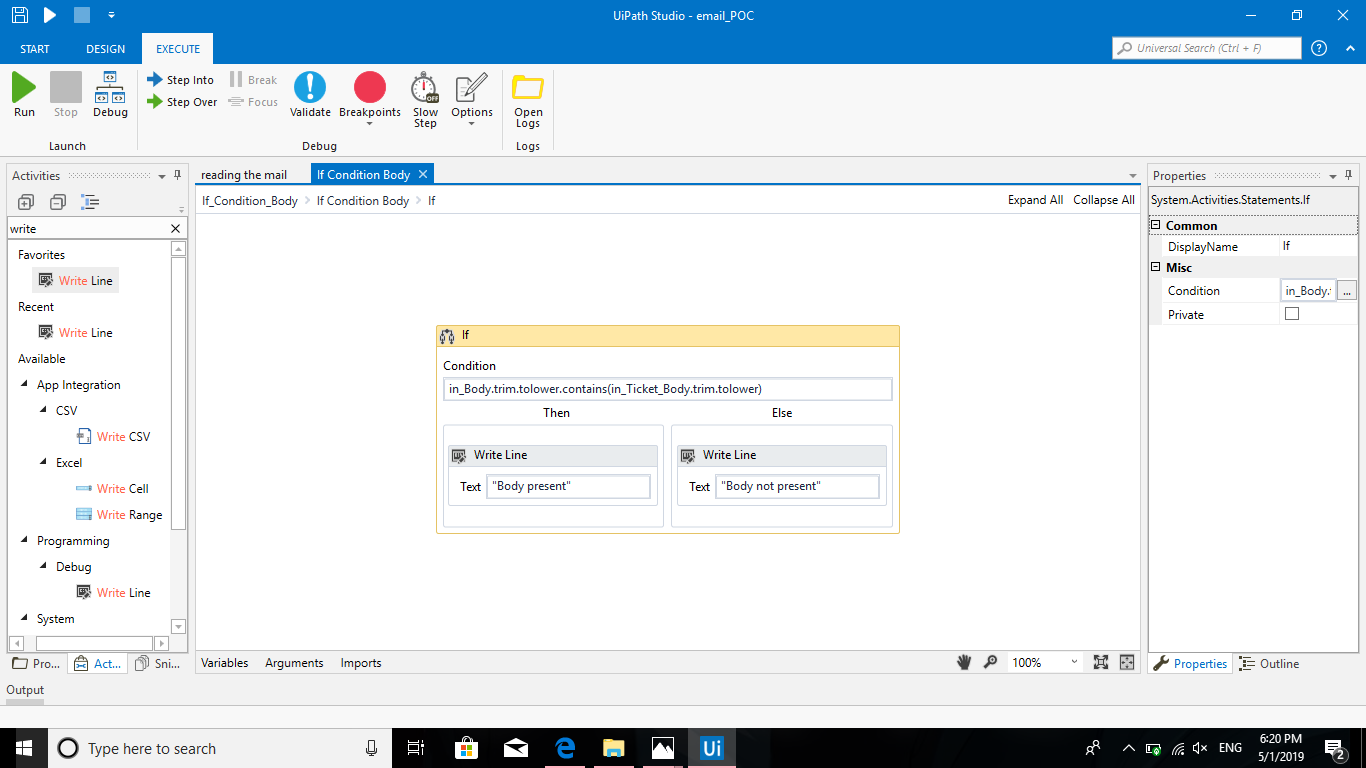Collapse the Programming tree node
This screenshot has width=1366, height=768.
pyautogui.click(x=25, y=541)
